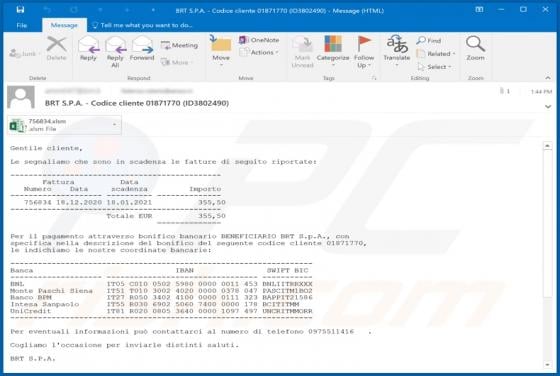Collapse the ribbon with the arrow

tap(548, 78)
